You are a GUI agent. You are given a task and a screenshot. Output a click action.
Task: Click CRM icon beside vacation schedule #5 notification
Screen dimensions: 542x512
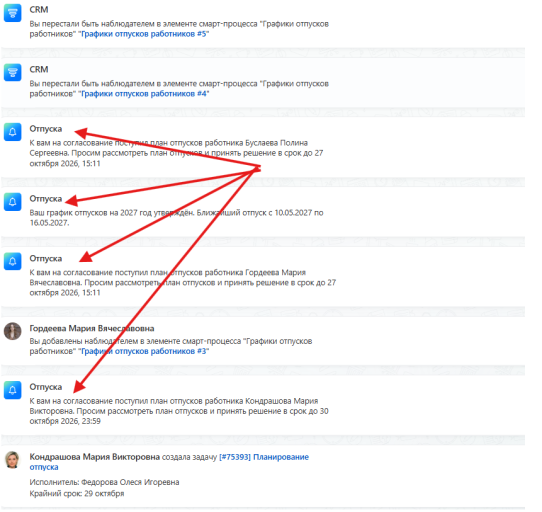point(12,13)
